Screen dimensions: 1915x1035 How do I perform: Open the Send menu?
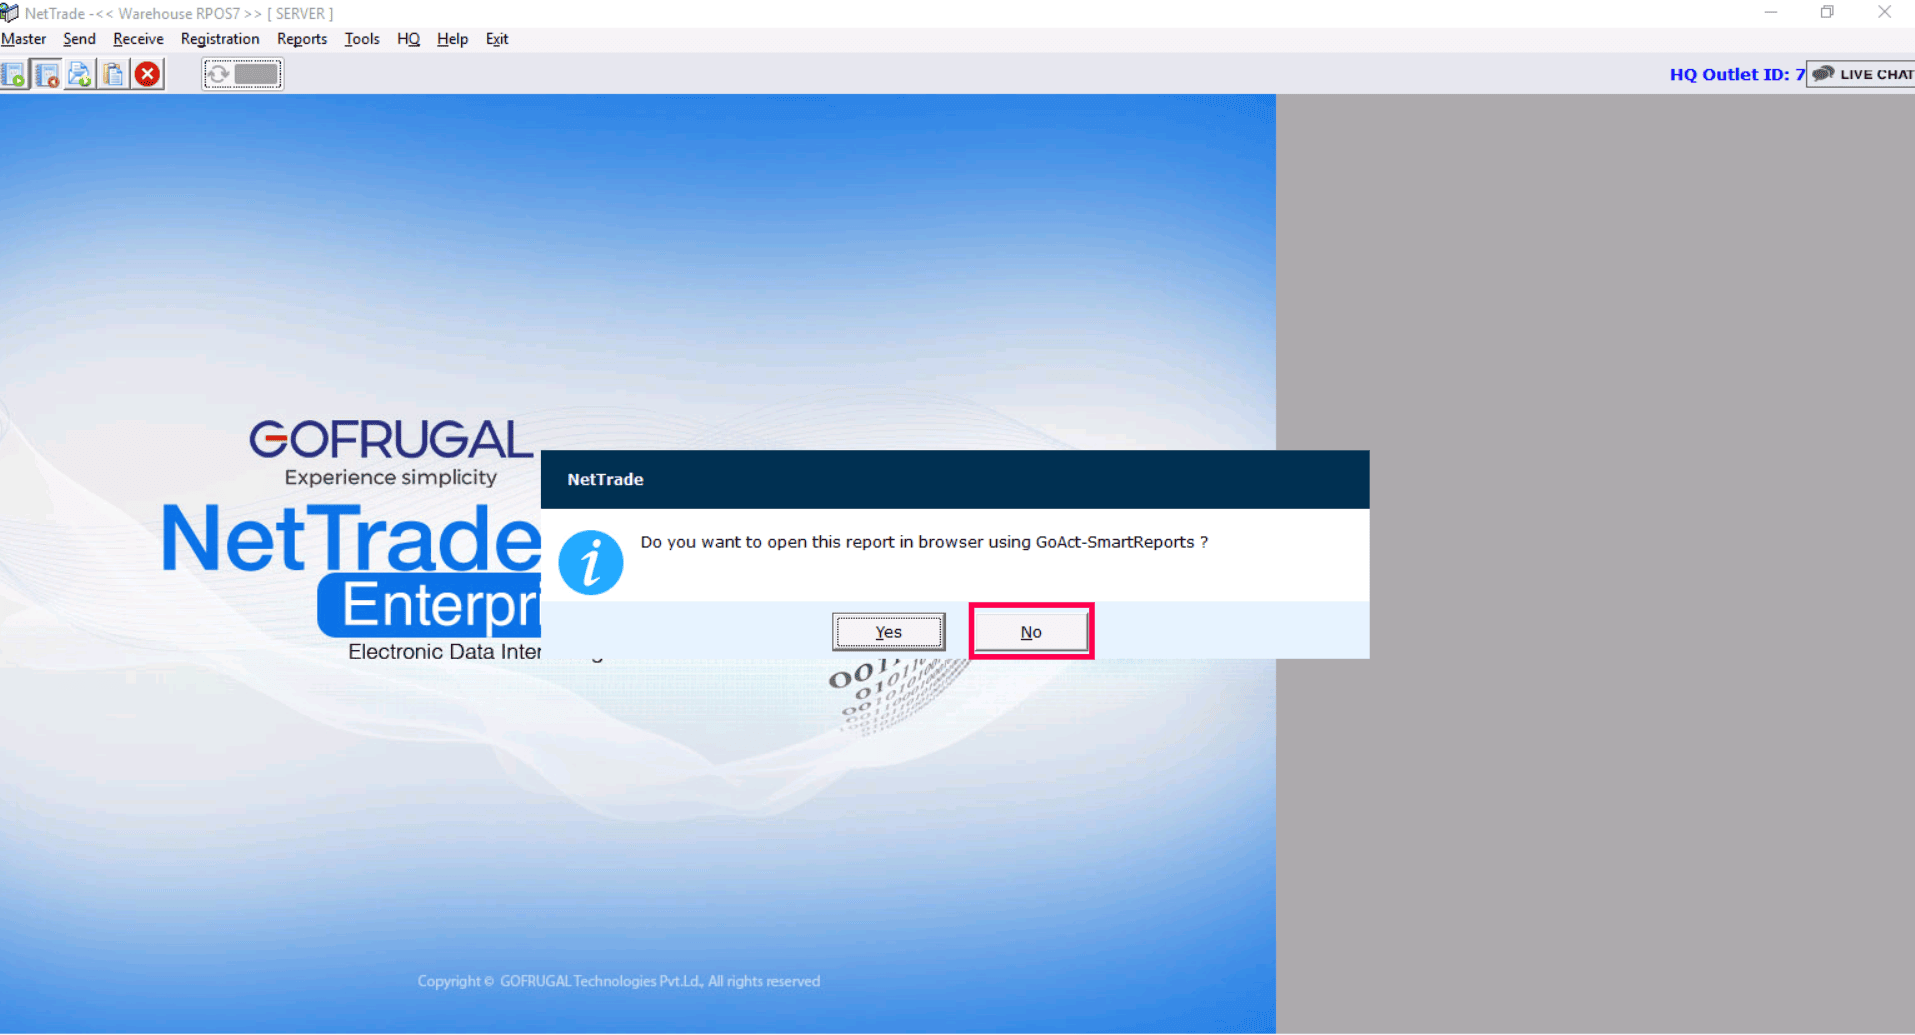click(79, 39)
